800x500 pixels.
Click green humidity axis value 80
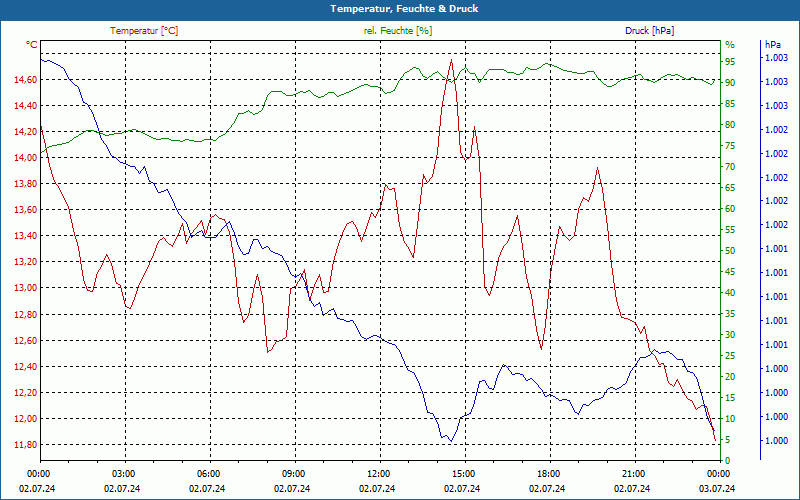pos(730,124)
